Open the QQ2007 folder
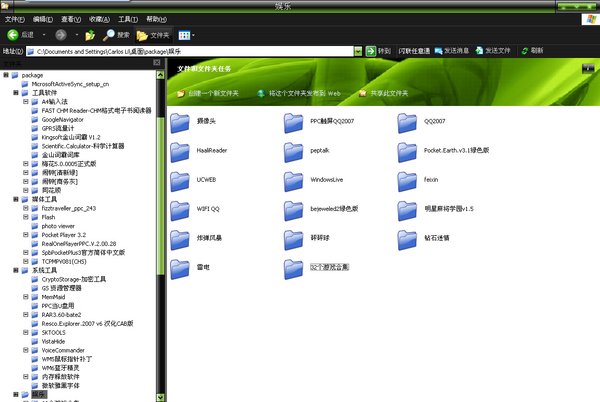Viewport: 600px width, 402px height. [x=409, y=121]
